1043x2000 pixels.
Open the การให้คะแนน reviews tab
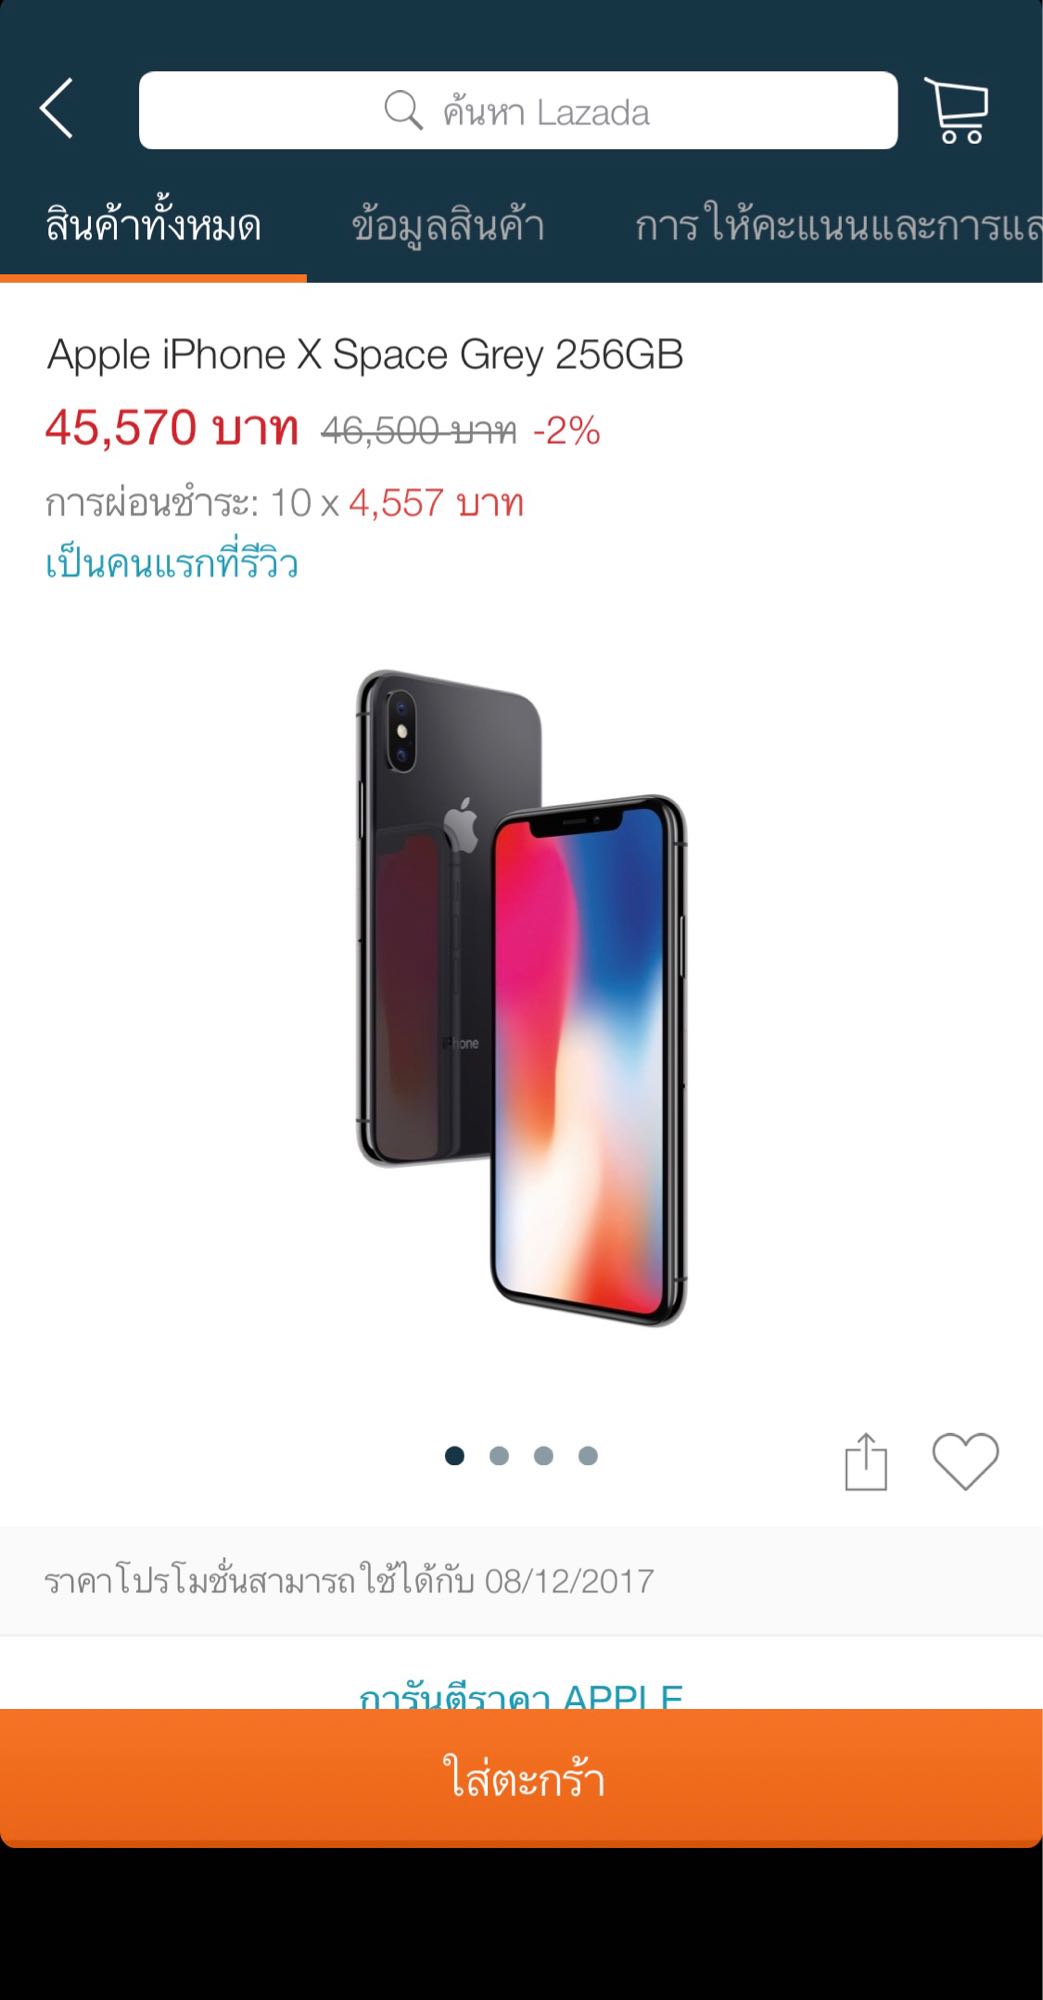pos(838,226)
